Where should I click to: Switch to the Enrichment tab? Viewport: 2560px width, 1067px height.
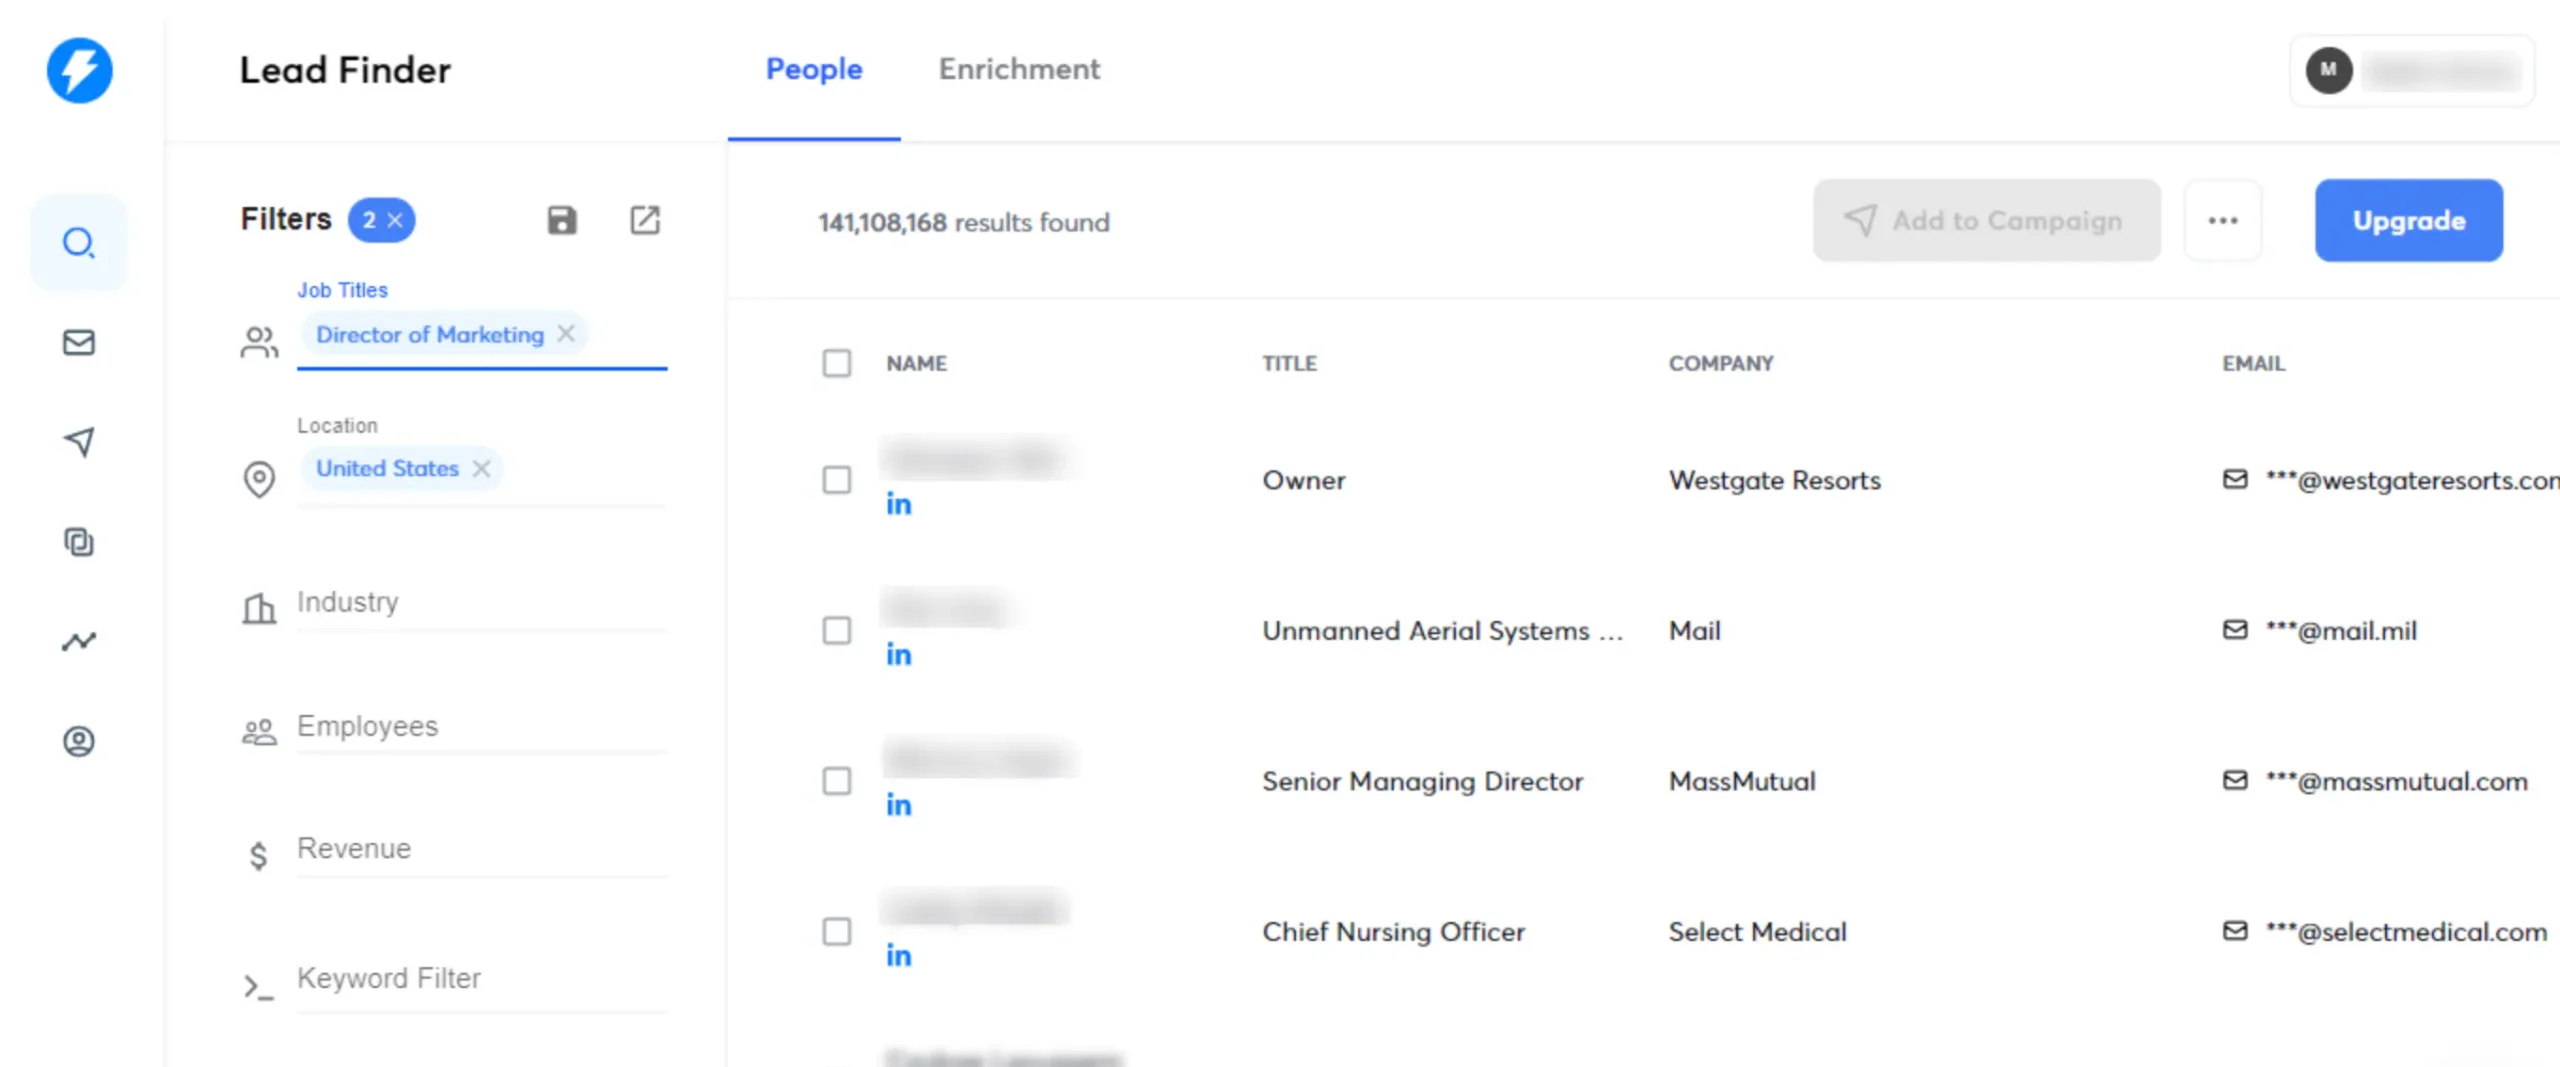tap(1018, 69)
